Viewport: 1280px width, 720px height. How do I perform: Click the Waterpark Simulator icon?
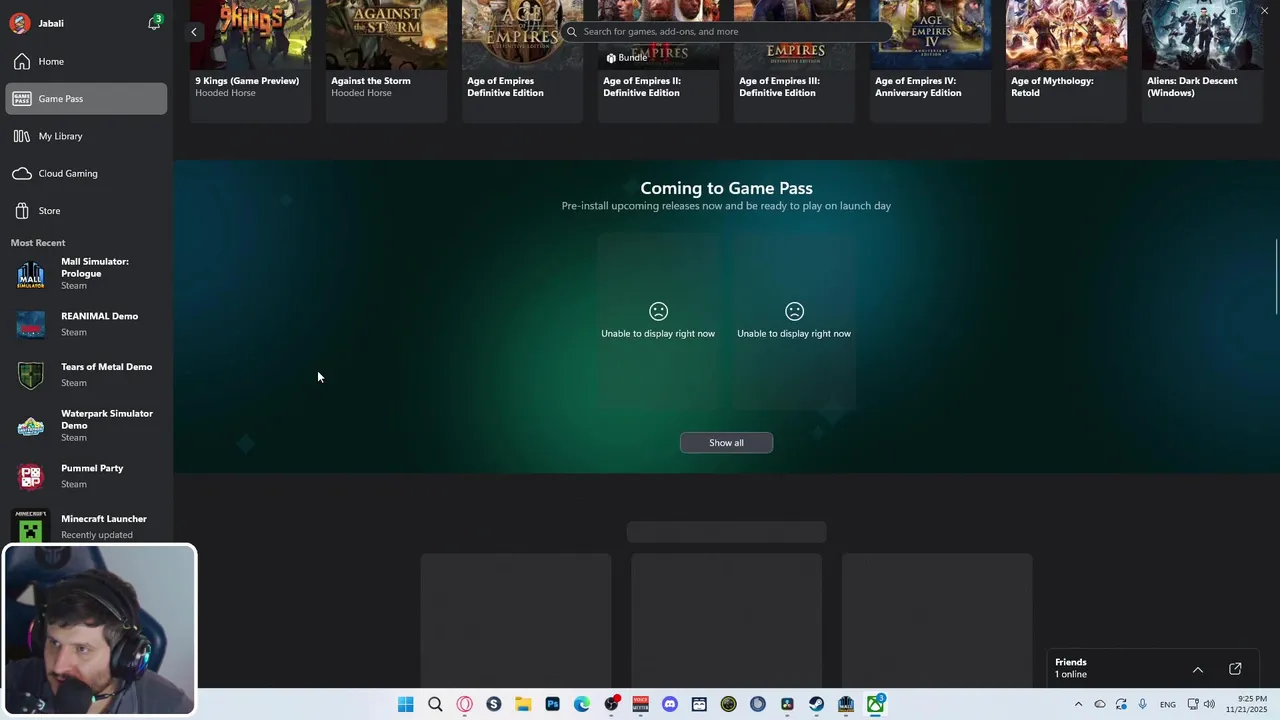pyautogui.click(x=31, y=426)
